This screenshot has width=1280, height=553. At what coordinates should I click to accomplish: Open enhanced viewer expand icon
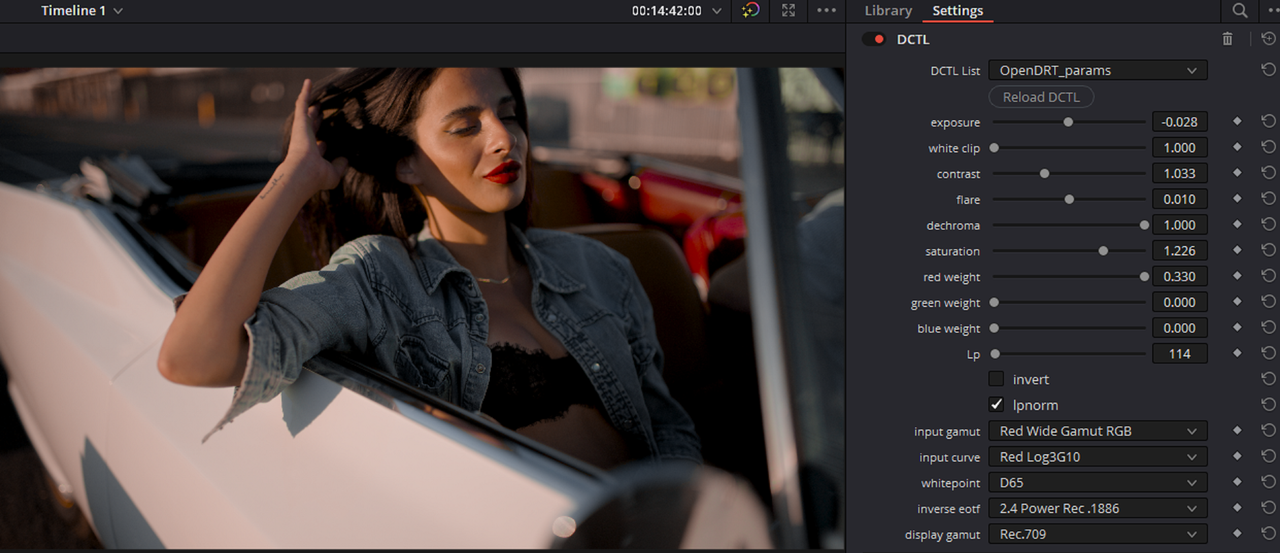pos(789,11)
